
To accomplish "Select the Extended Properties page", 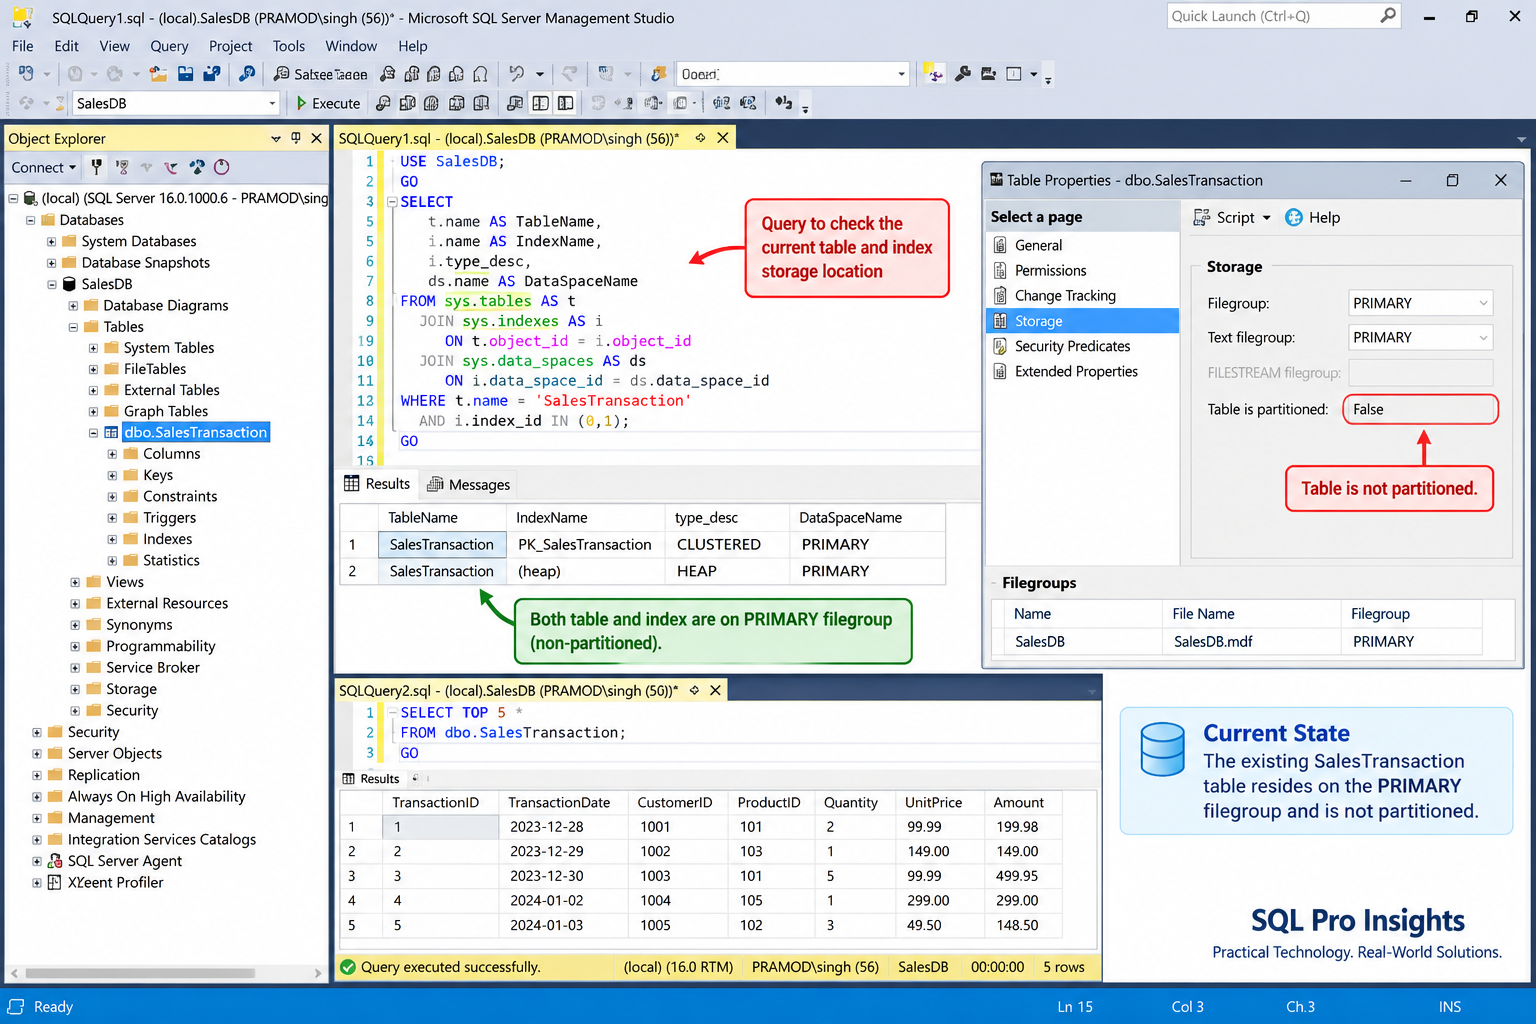I will [x=1076, y=371].
